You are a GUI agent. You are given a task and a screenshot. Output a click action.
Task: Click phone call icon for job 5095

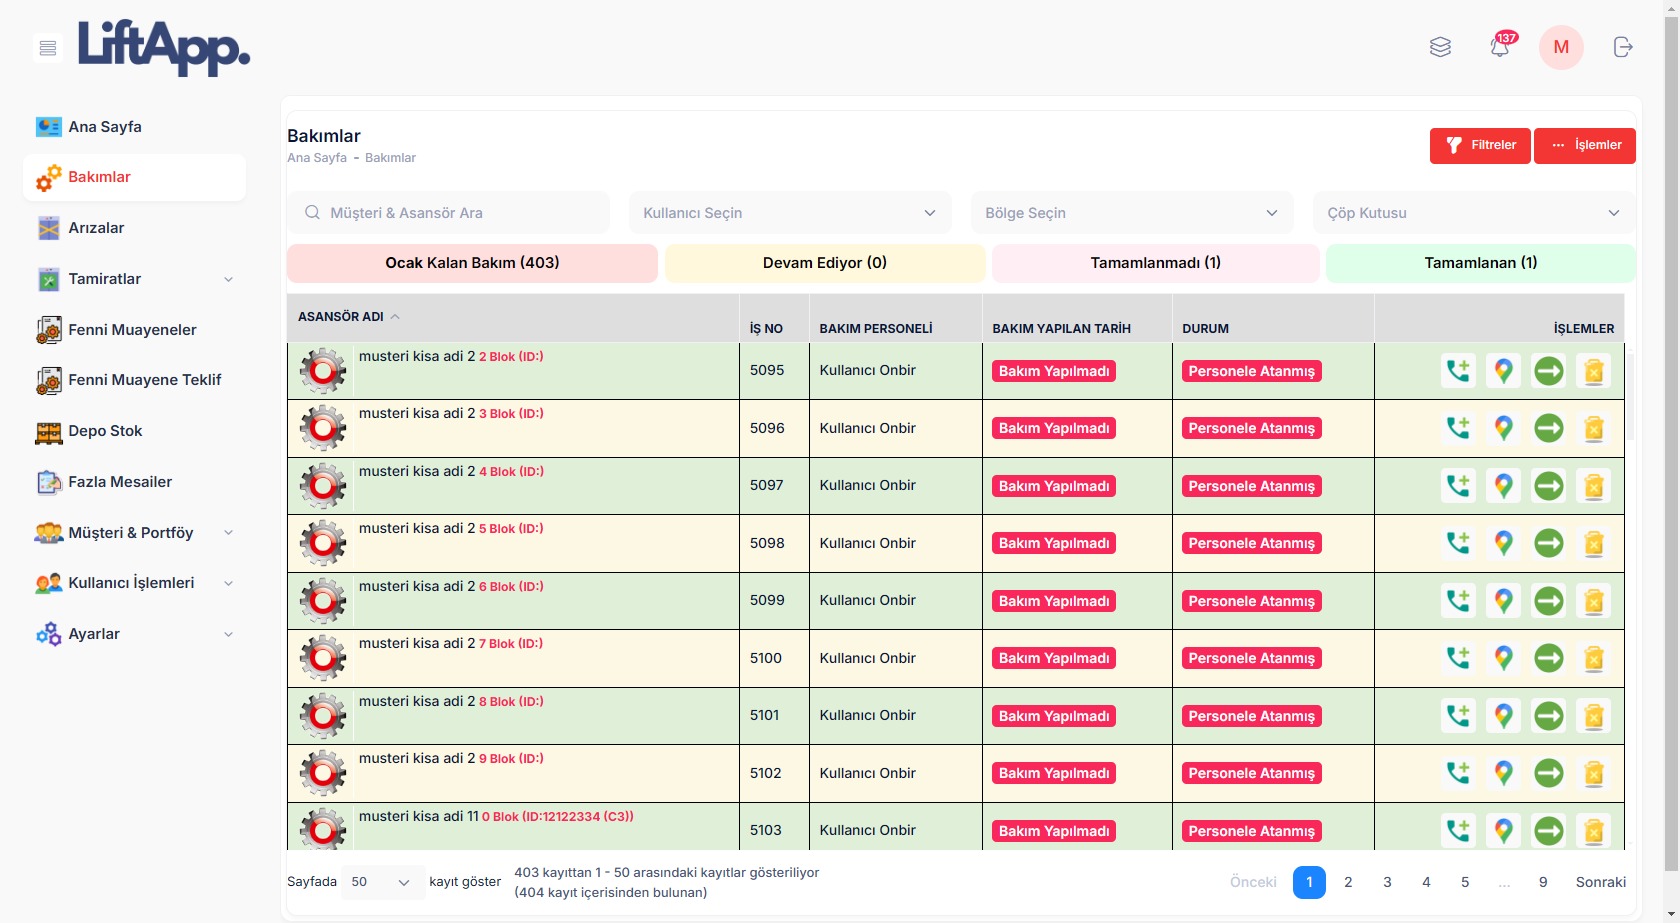coord(1458,371)
